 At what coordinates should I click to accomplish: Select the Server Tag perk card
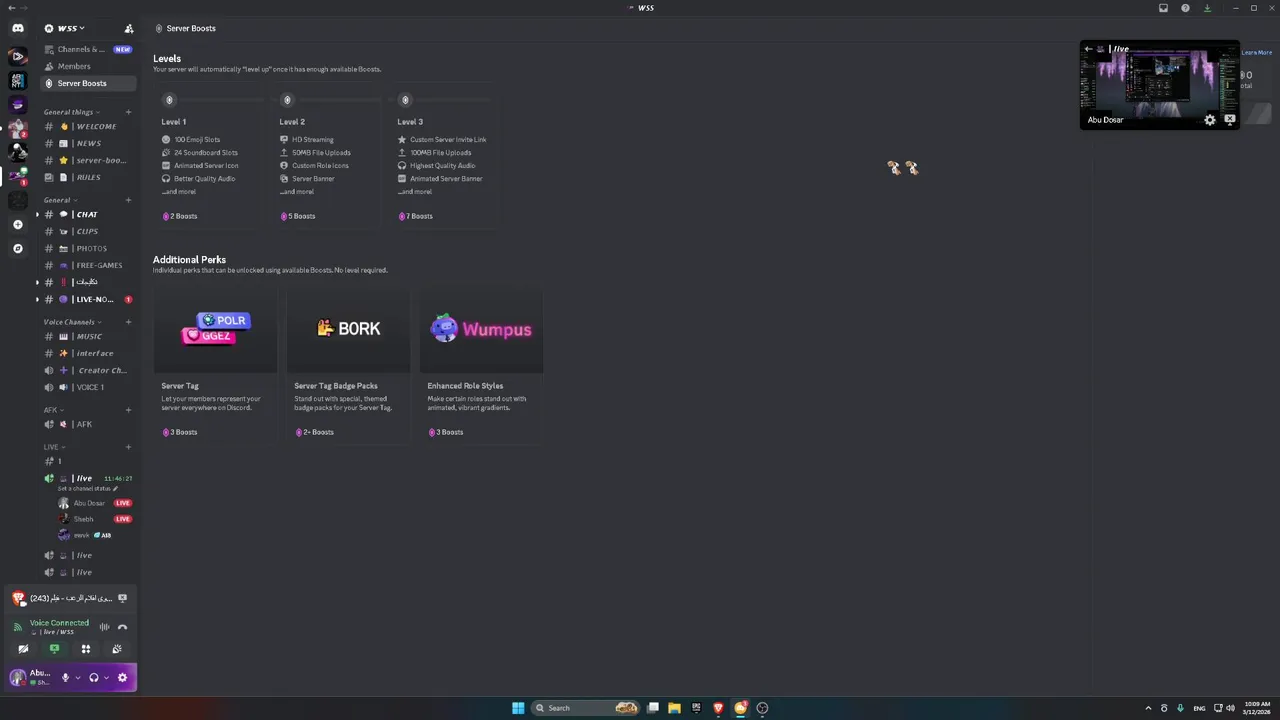click(x=215, y=367)
